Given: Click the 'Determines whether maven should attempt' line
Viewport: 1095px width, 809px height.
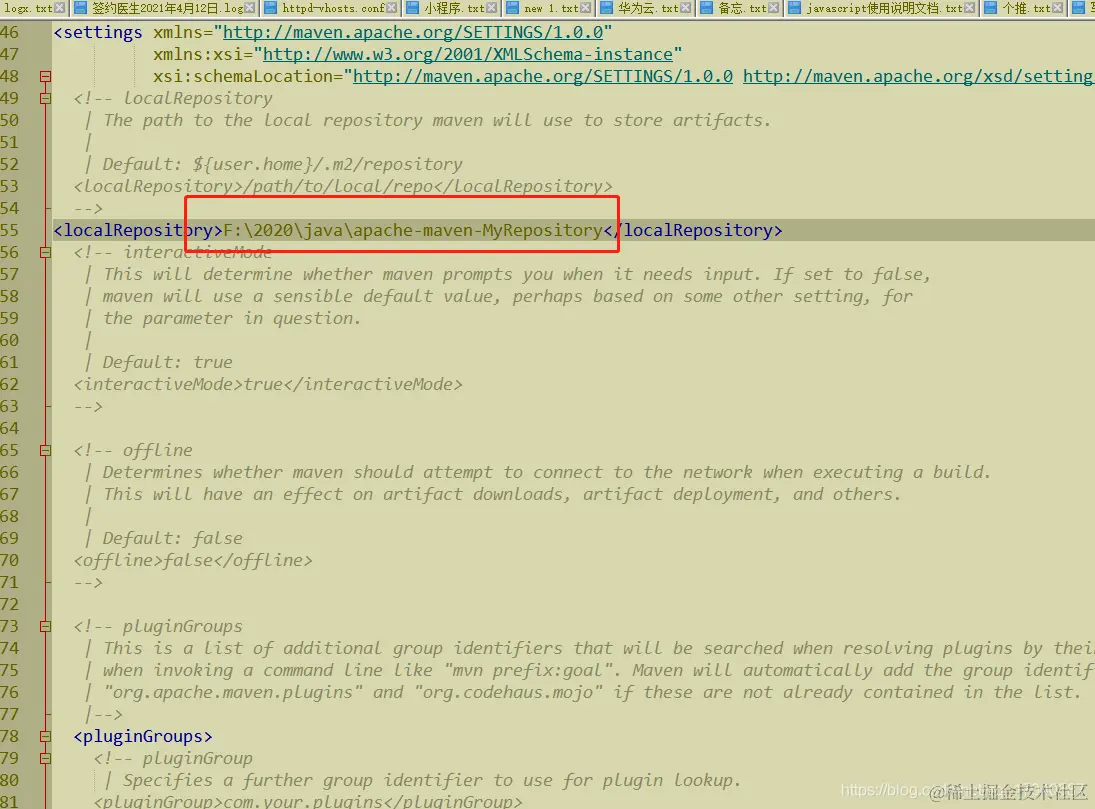Looking at the screenshot, I should (x=547, y=472).
